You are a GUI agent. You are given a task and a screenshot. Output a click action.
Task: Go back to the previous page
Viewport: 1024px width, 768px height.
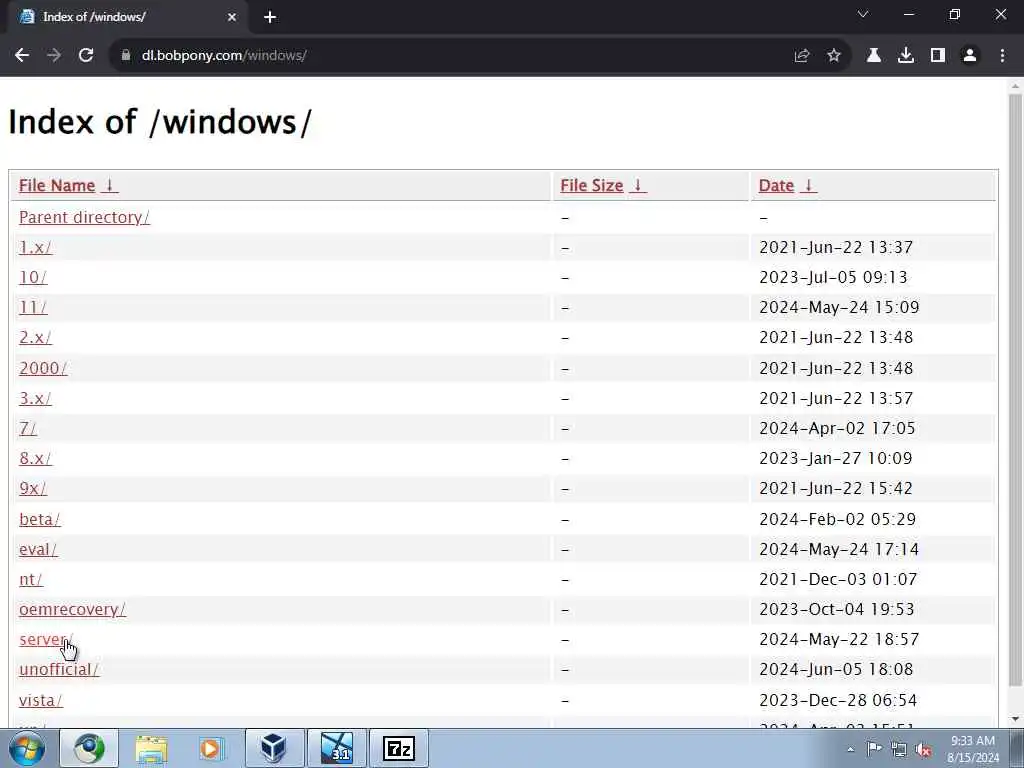click(22, 56)
